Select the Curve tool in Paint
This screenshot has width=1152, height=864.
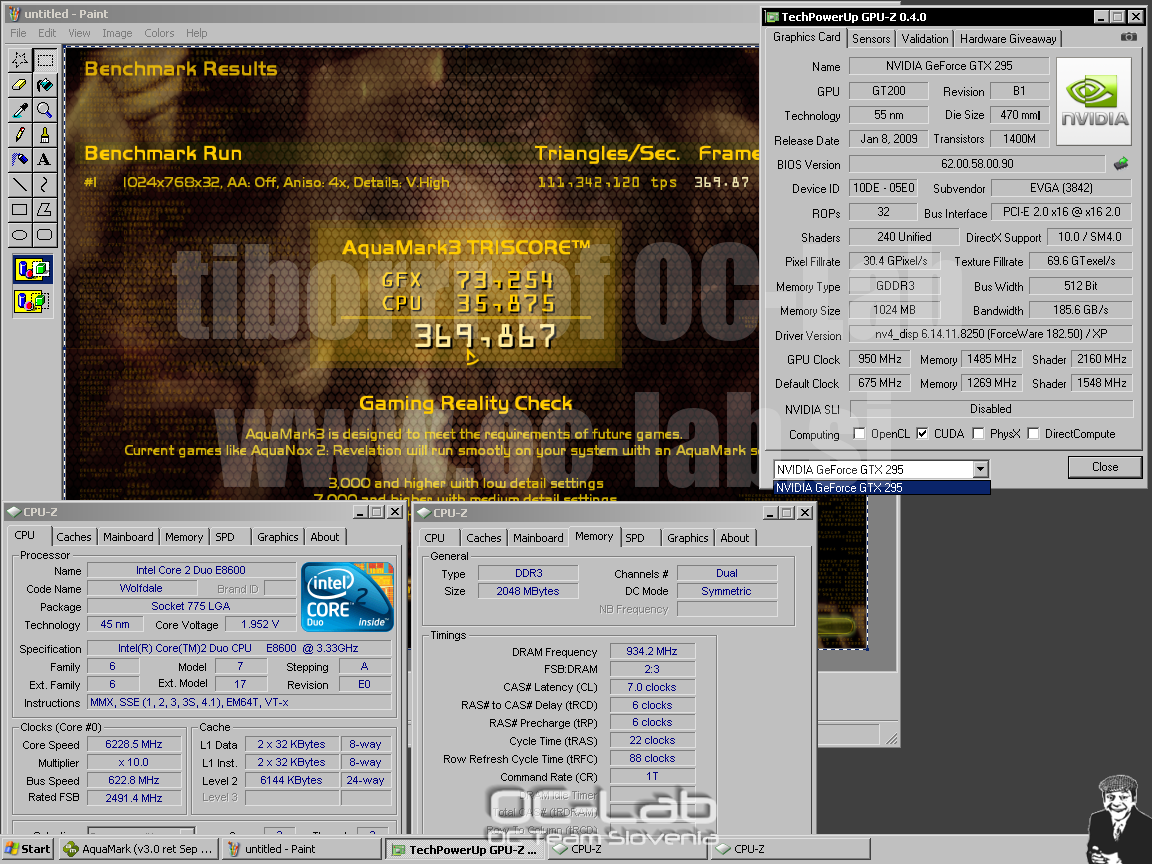point(45,185)
